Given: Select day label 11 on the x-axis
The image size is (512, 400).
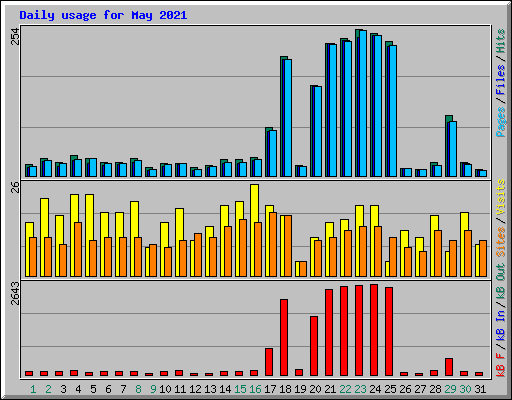Looking at the screenshot, I should 180,389.
